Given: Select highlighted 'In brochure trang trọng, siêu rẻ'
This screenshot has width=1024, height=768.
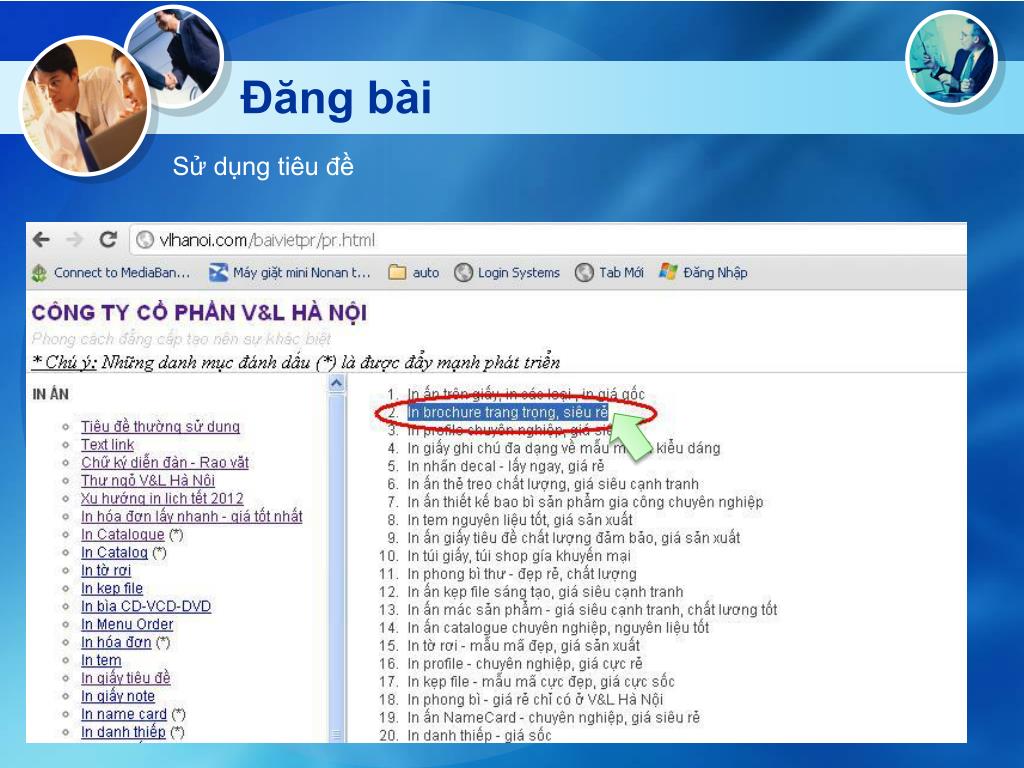Looking at the screenshot, I should (x=507, y=412).
